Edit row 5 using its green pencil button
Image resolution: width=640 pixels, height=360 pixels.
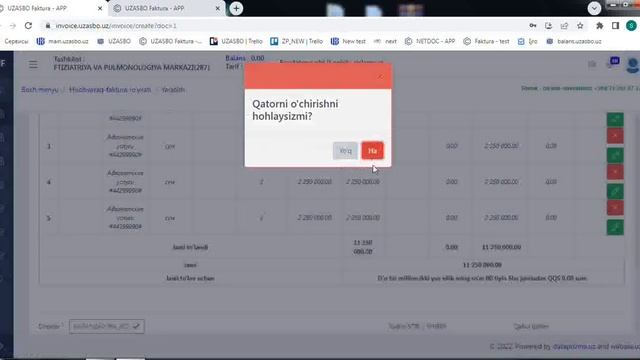click(x=615, y=227)
